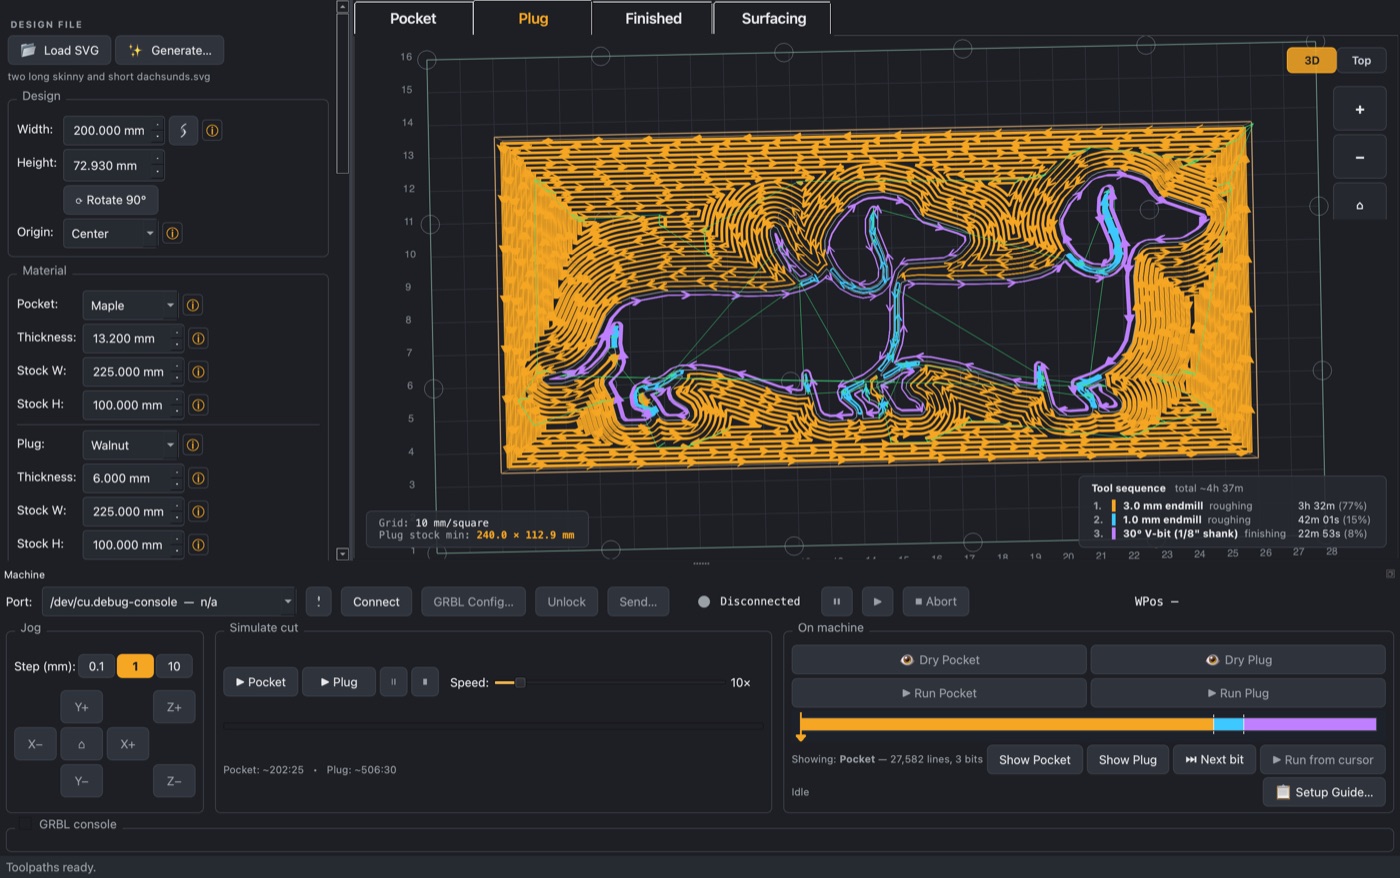Open the Surfacing tab
Screen dimensions: 1400x878
tap(773, 18)
